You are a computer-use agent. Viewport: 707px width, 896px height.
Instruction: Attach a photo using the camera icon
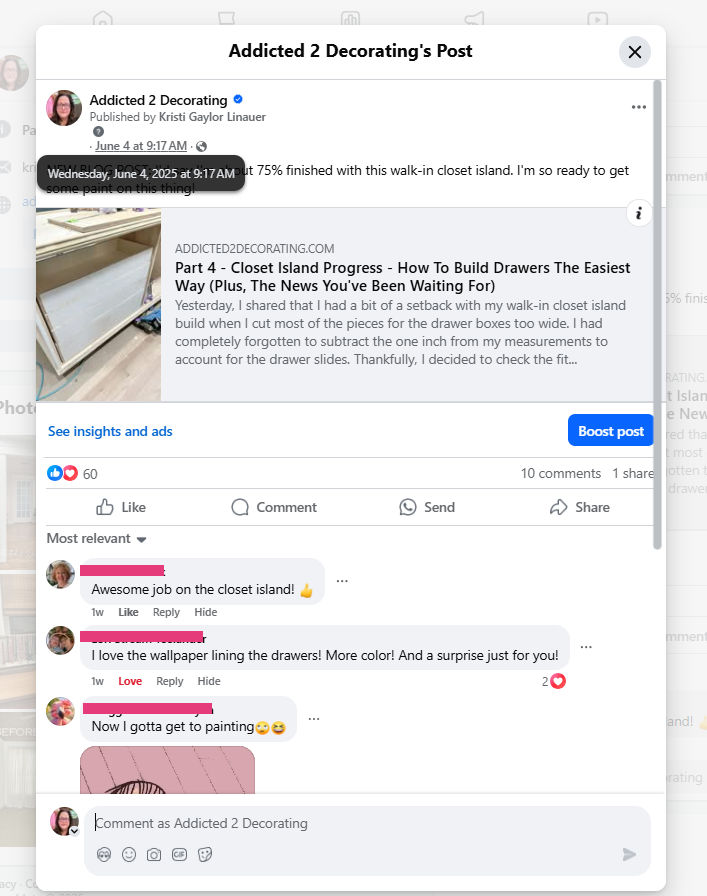coord(154,854)
